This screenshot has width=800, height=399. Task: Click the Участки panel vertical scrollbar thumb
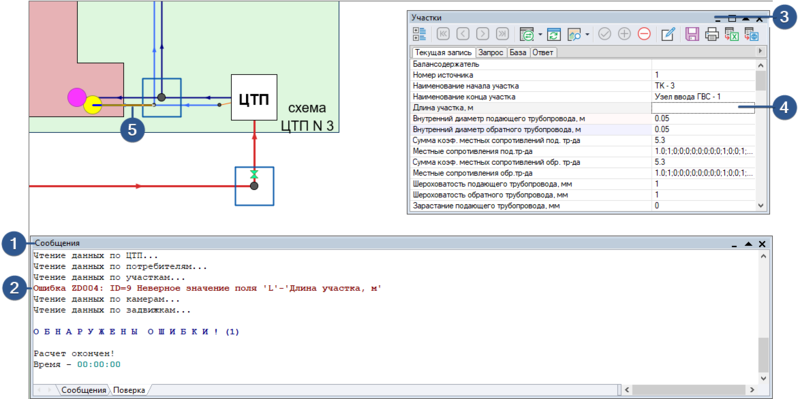pyautogui.click(x=760, y=81)
